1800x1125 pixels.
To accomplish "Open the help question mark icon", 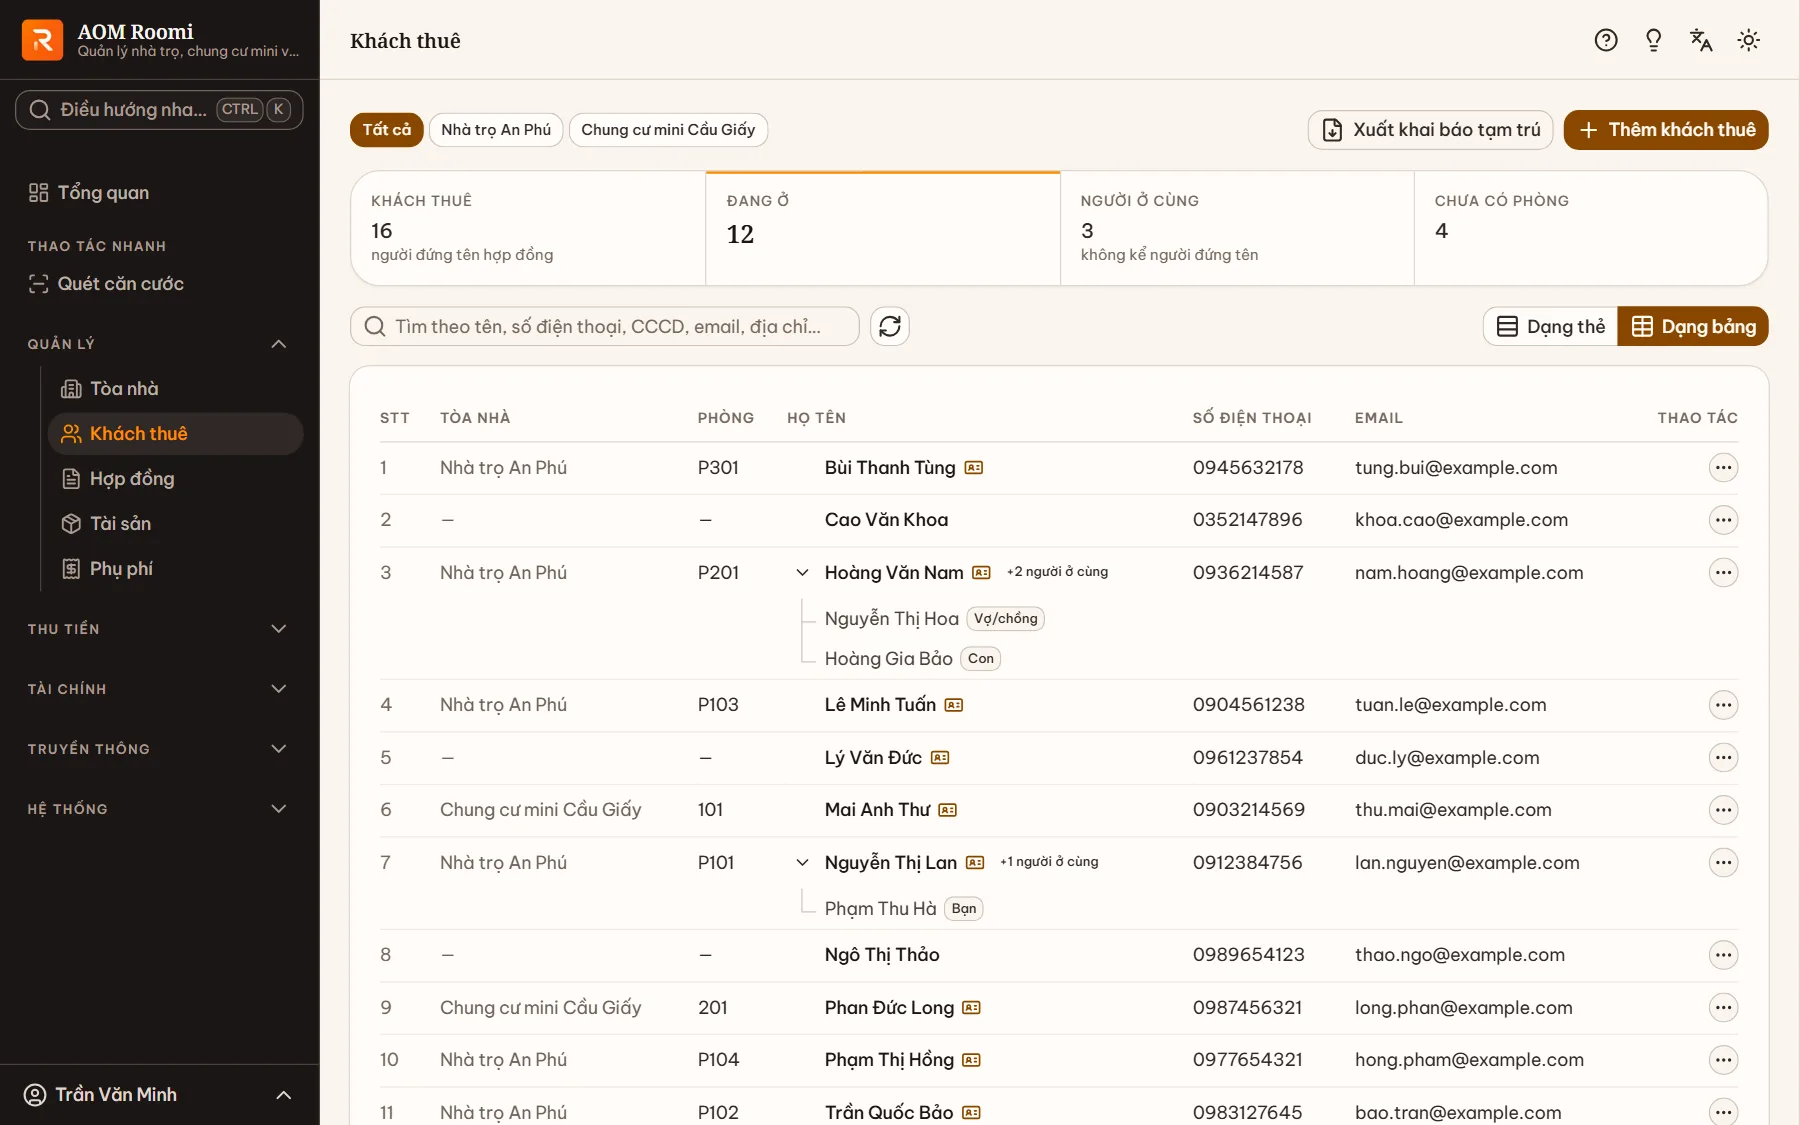I will [1606, 40].
